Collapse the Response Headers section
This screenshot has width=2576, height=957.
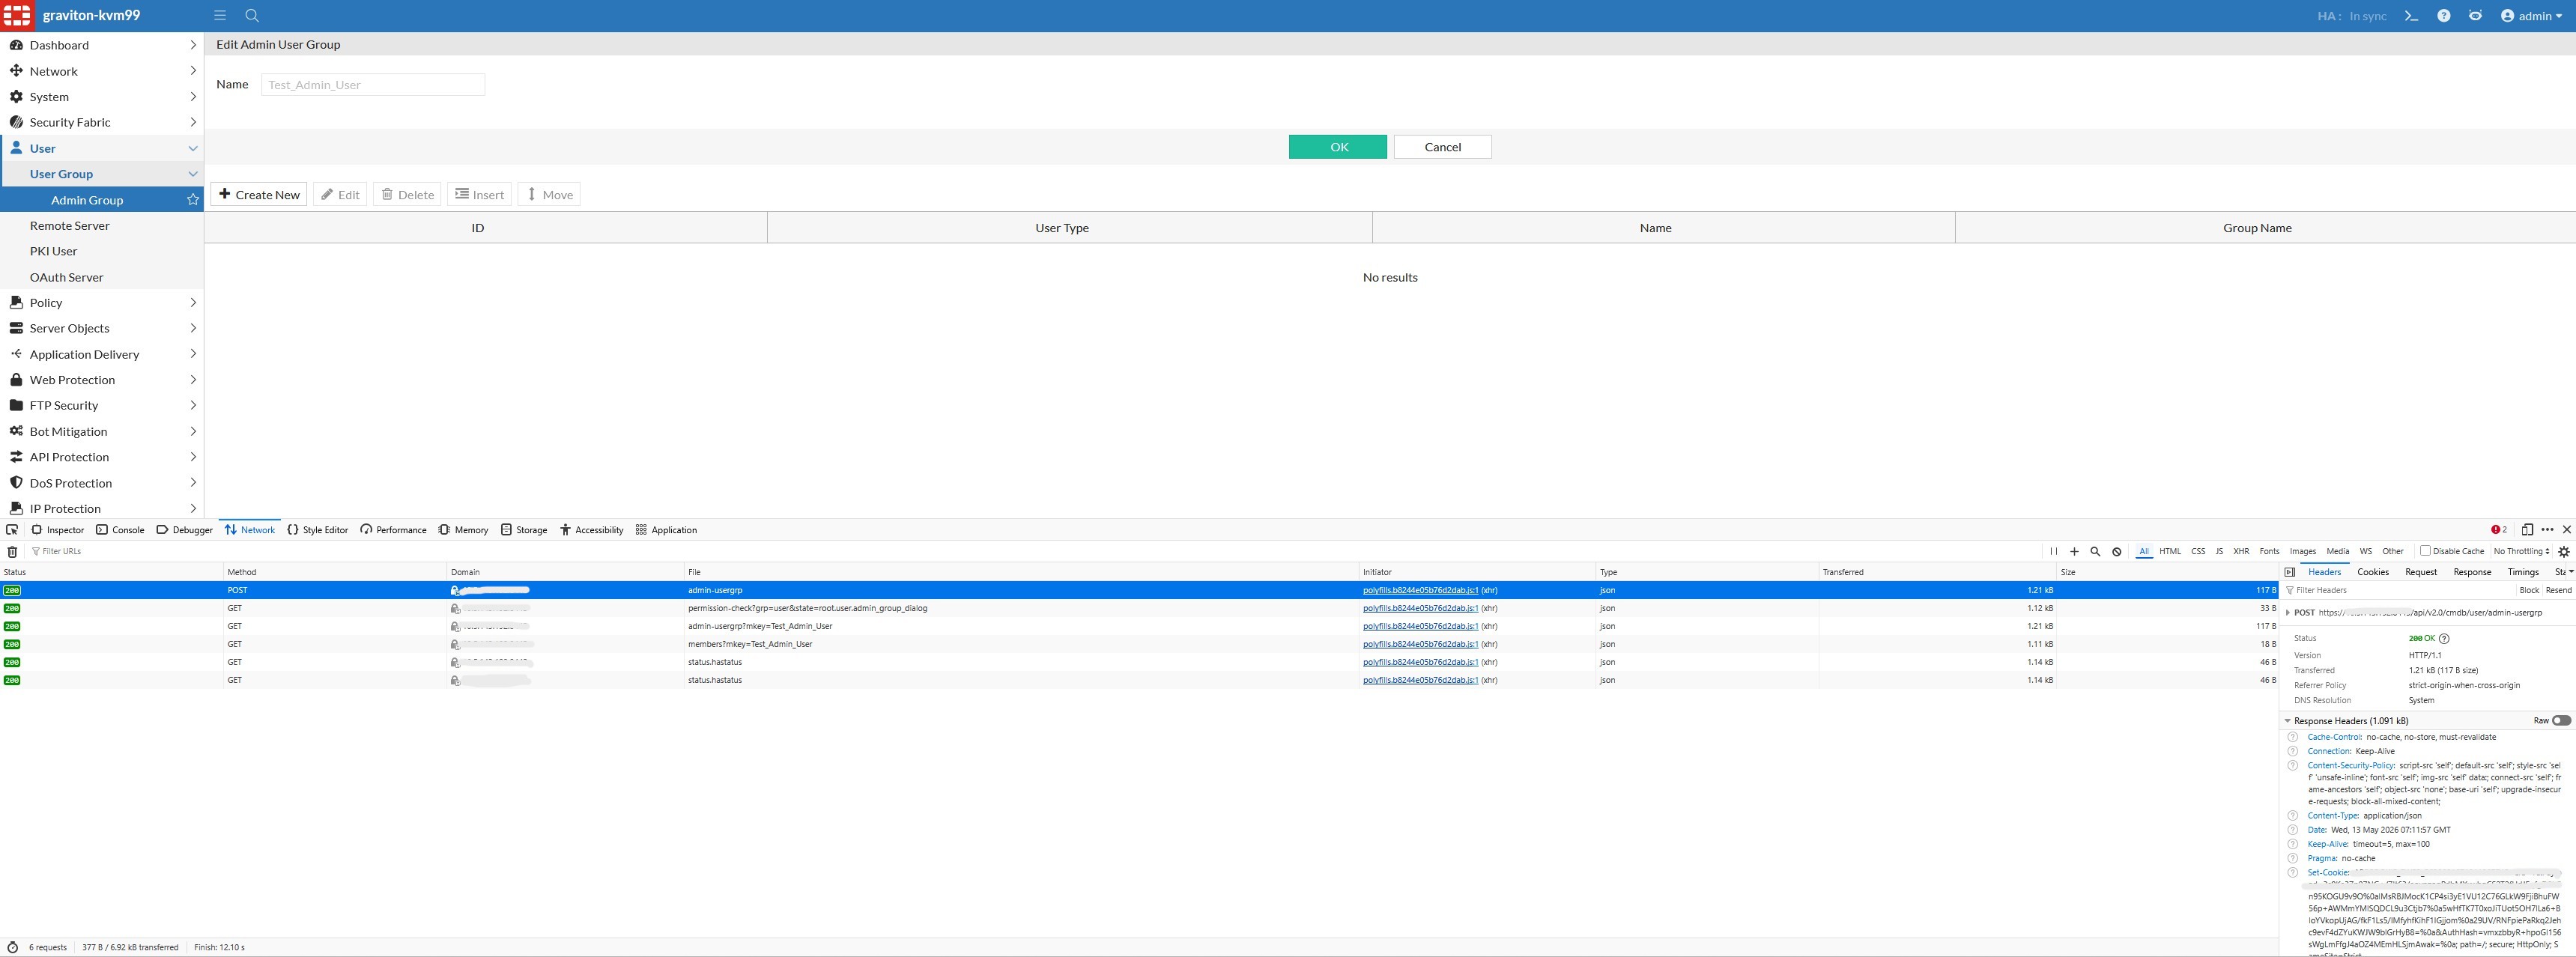tap(2288, 721)
